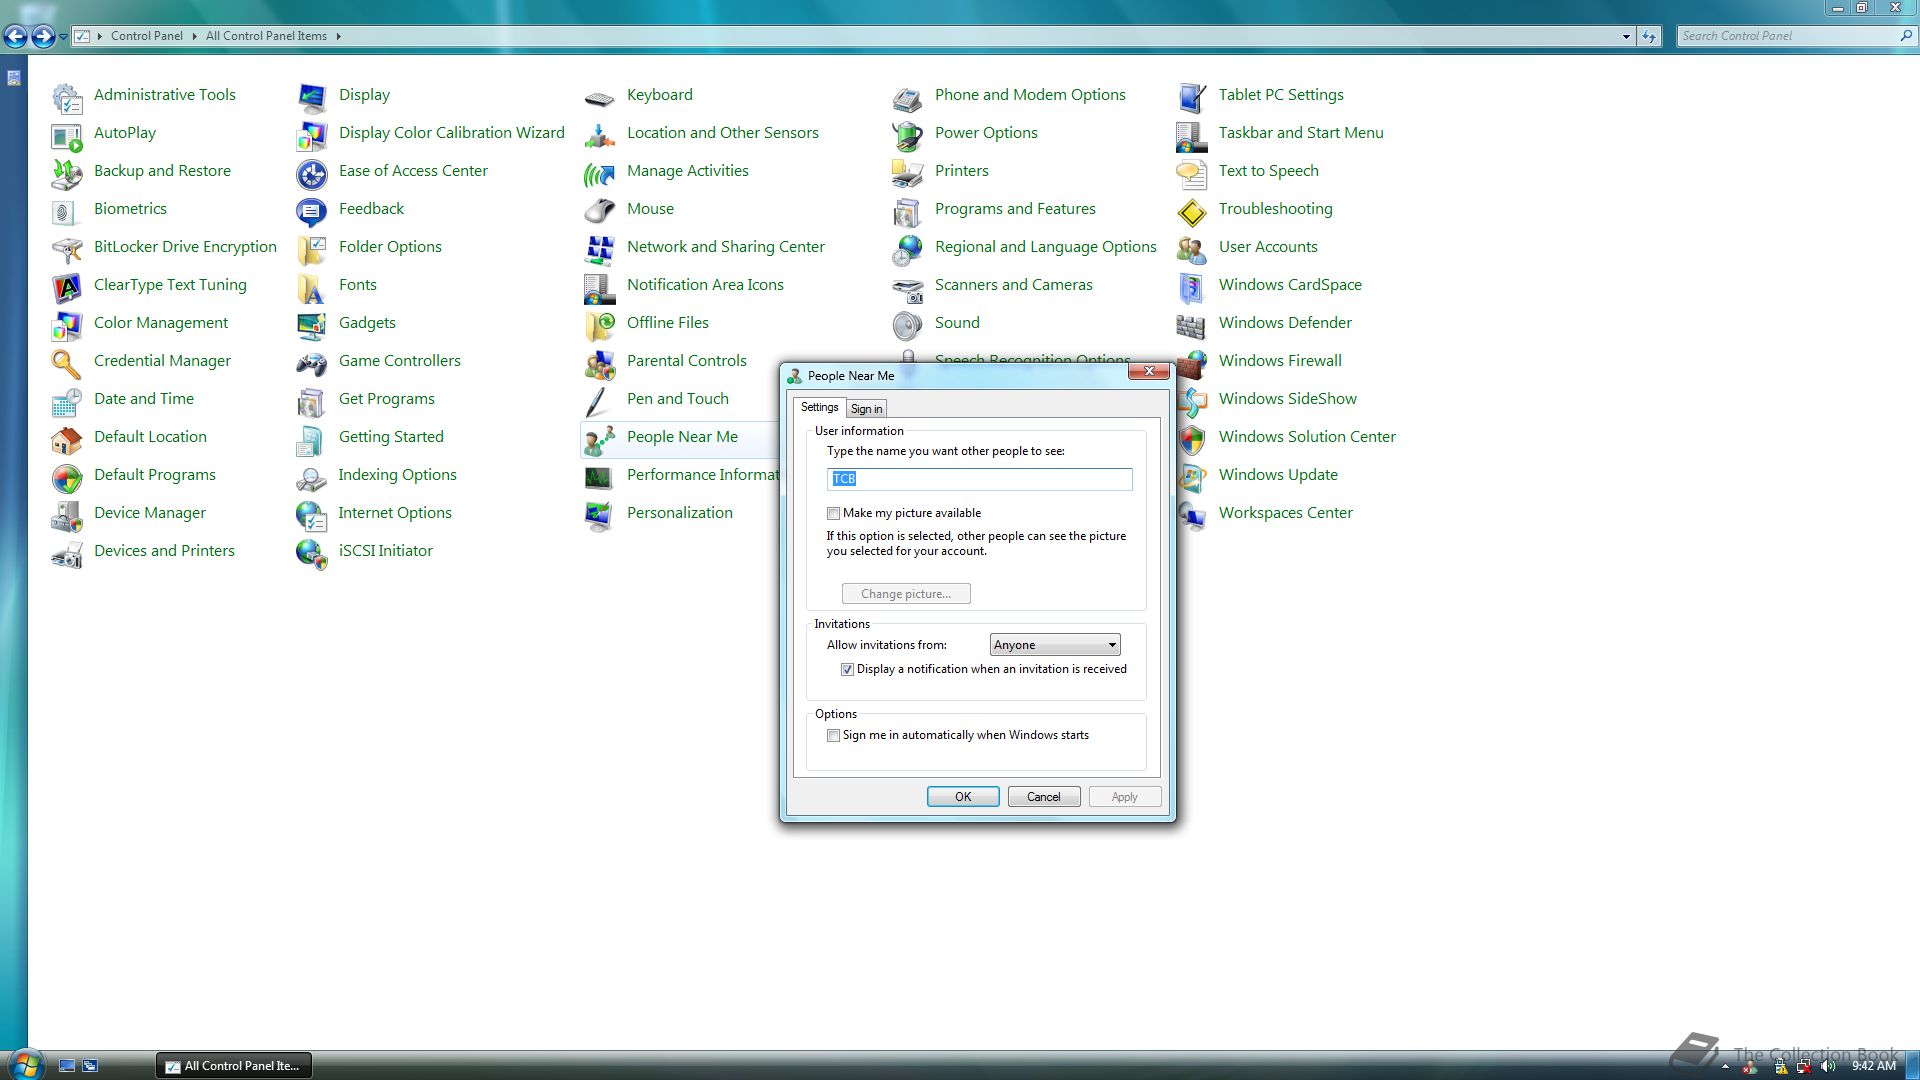Expand the address bar history dropdown arrow
This screenshot has width=1920, height=1080.
[1626, 36]
